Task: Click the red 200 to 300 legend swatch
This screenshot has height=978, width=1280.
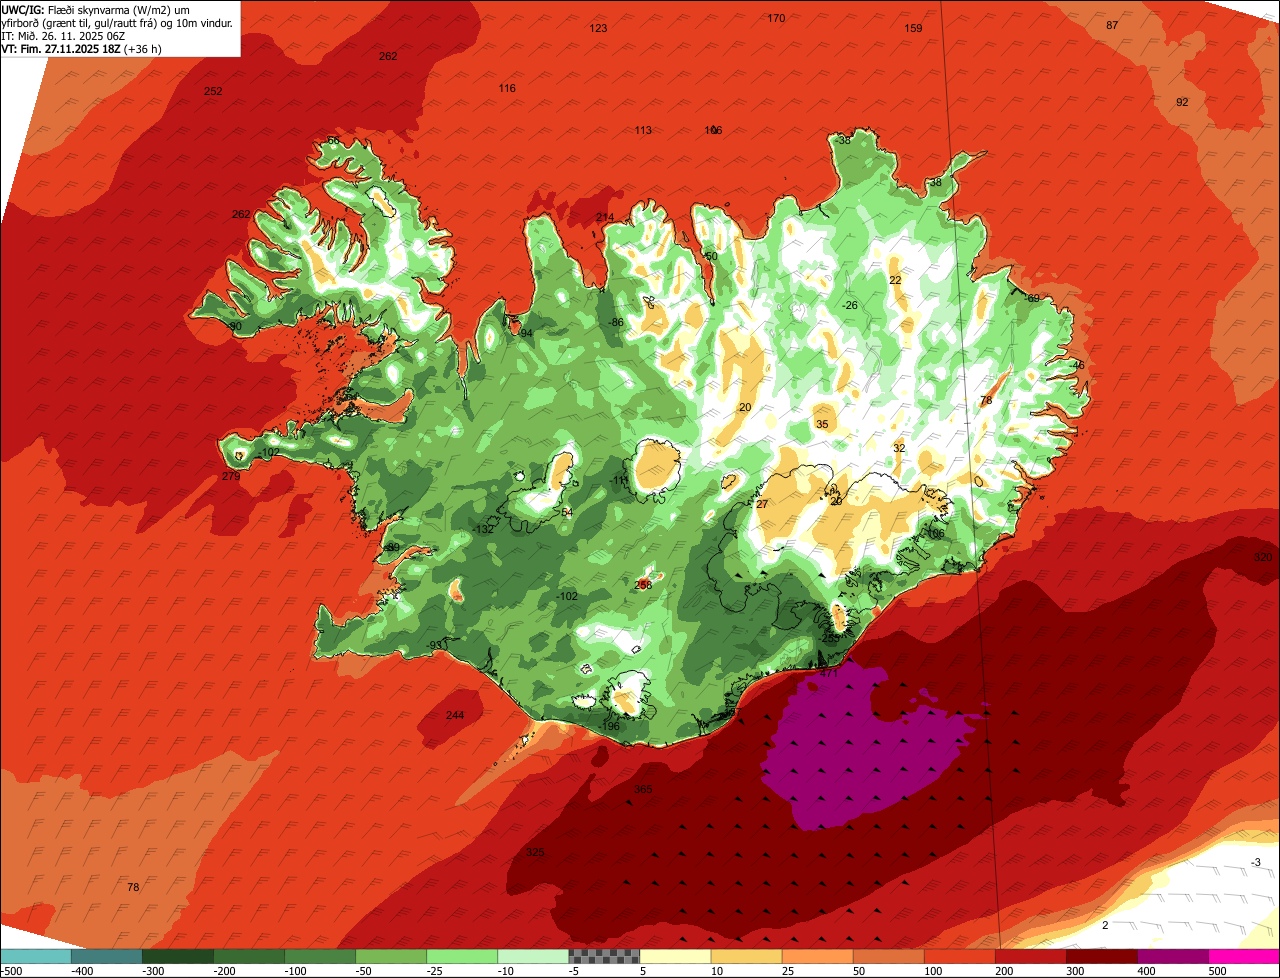Action: point(1031,956)
